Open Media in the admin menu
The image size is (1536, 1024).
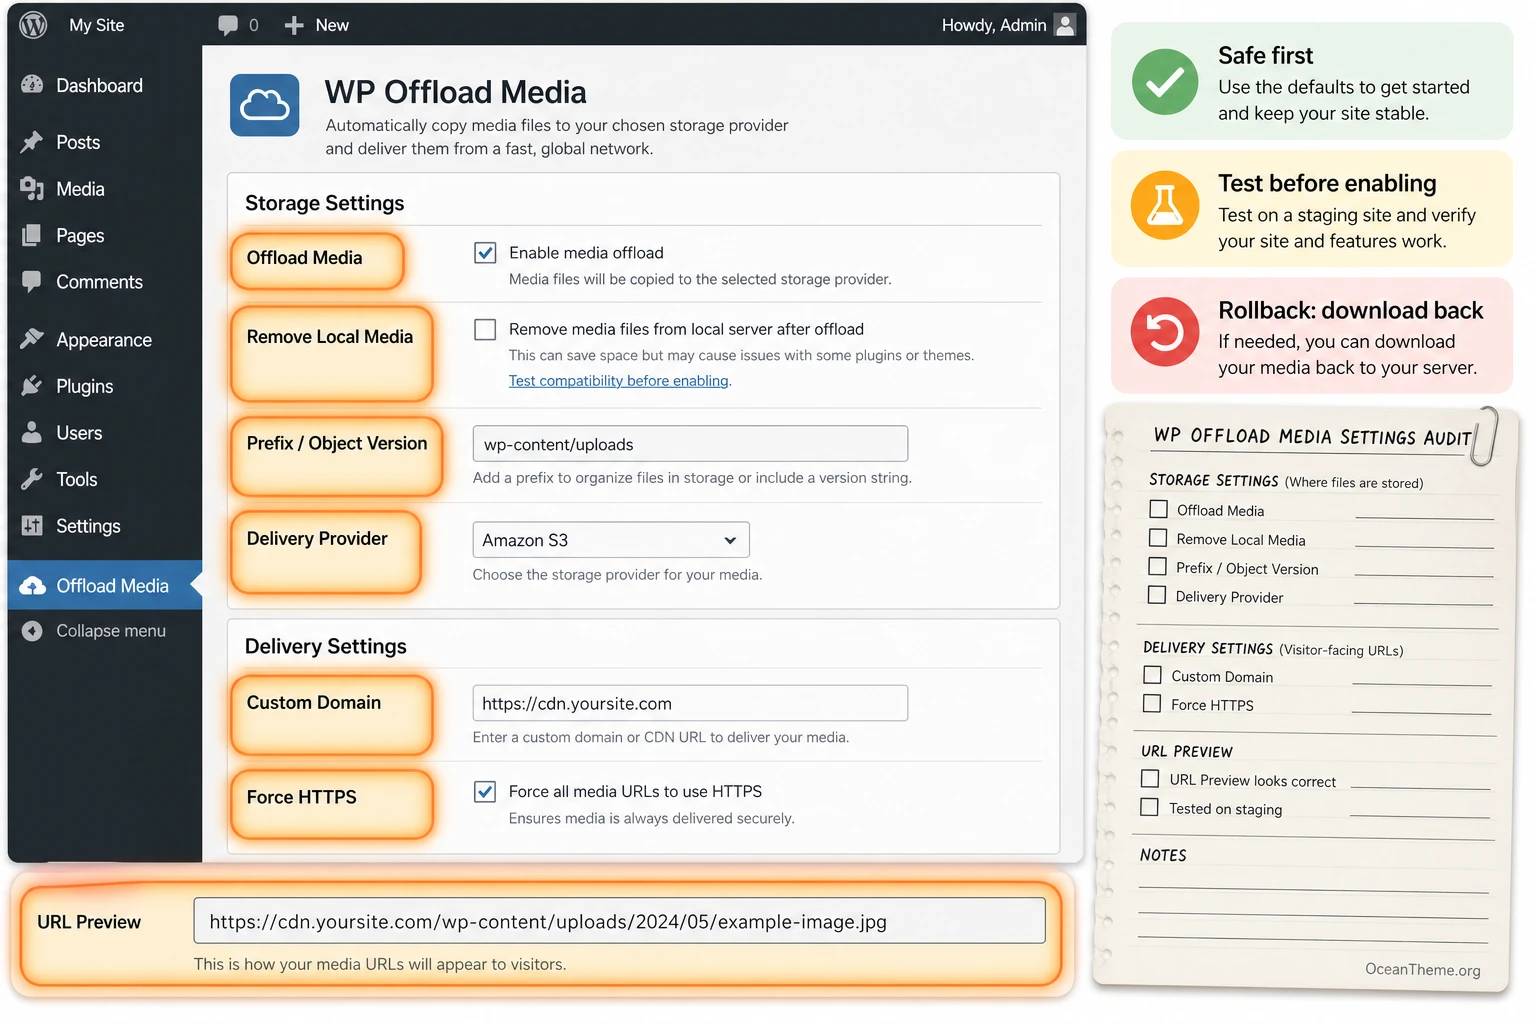click(105, 189)
